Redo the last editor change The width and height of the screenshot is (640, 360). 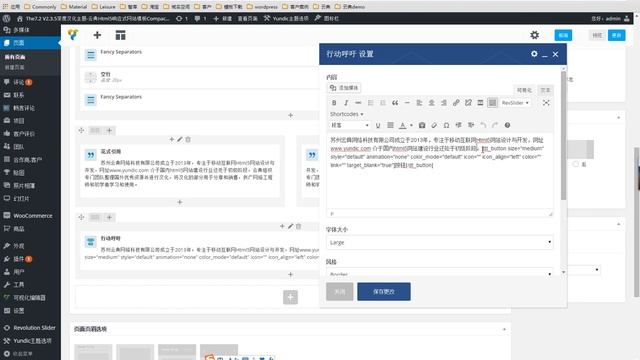[x=495, y=125]
